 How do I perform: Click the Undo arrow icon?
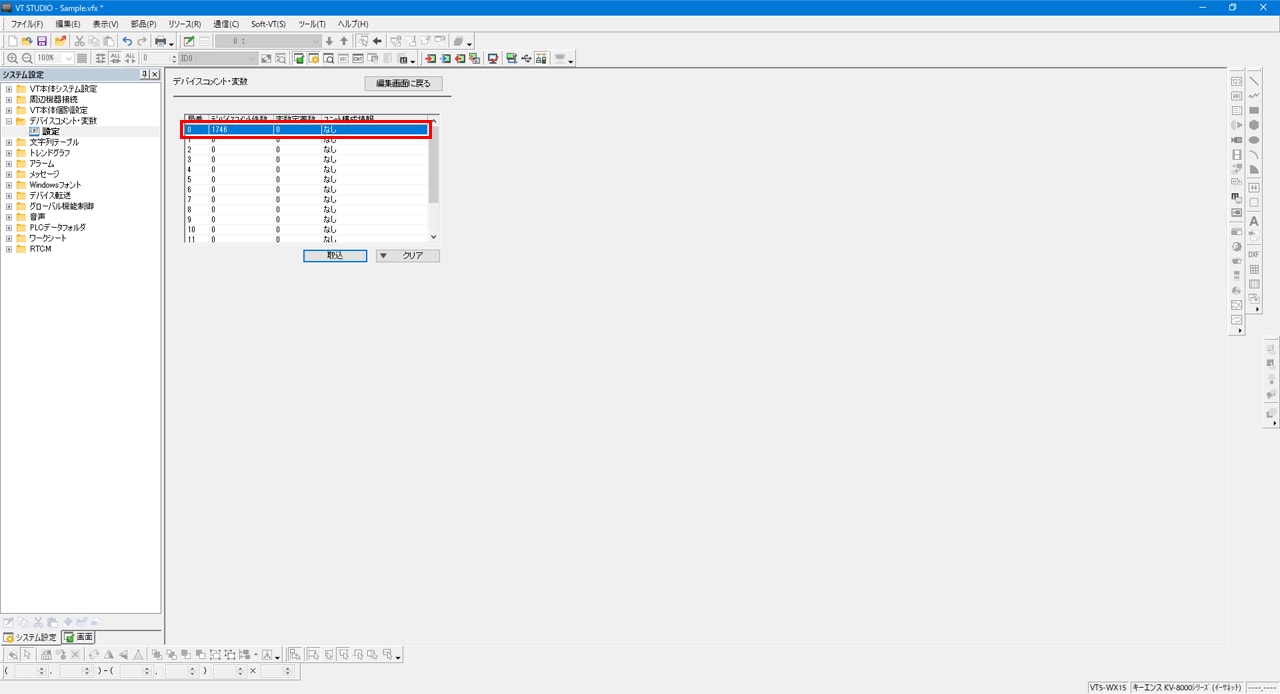point(127,41)
